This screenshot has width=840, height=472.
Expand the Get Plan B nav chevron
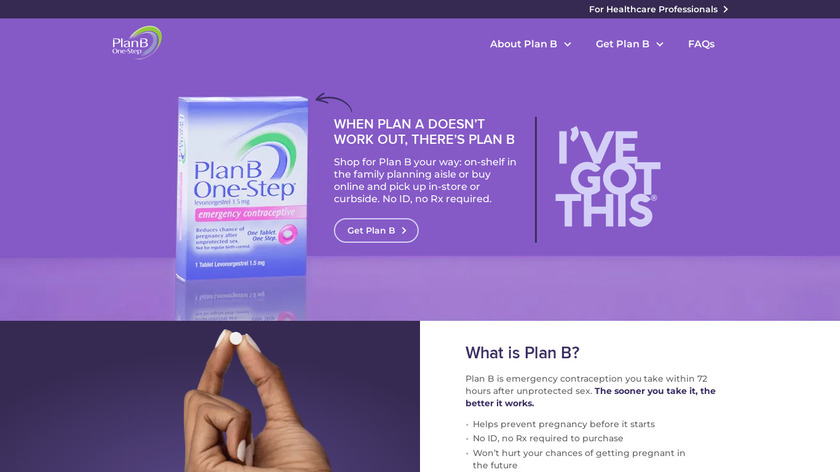click(660, 44)
